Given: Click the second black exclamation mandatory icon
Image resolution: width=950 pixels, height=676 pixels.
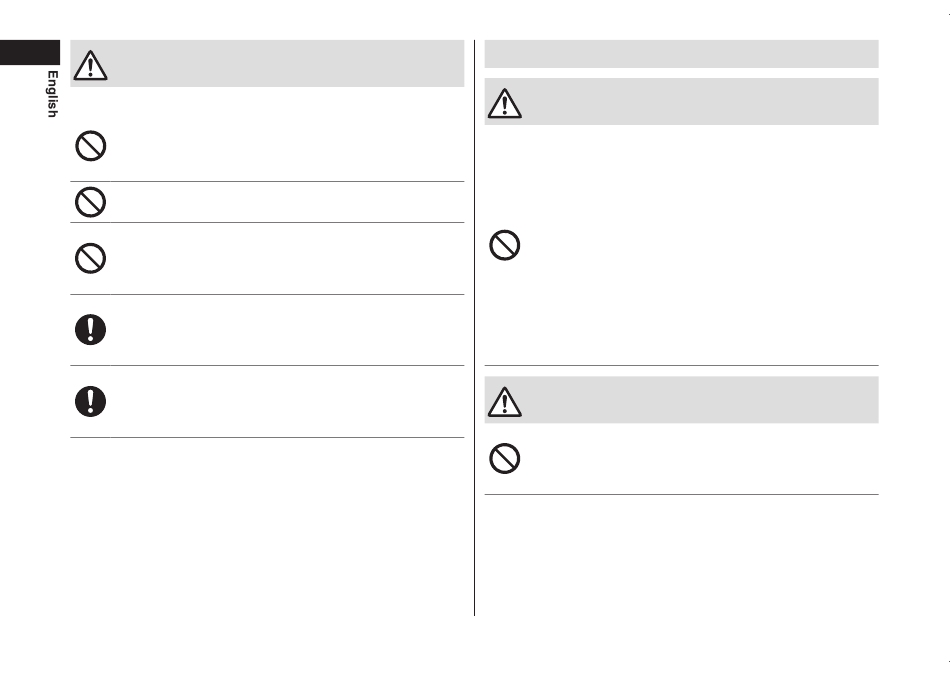Looking at the screenshot, I should pyautogui.click(x=90, y=401).
